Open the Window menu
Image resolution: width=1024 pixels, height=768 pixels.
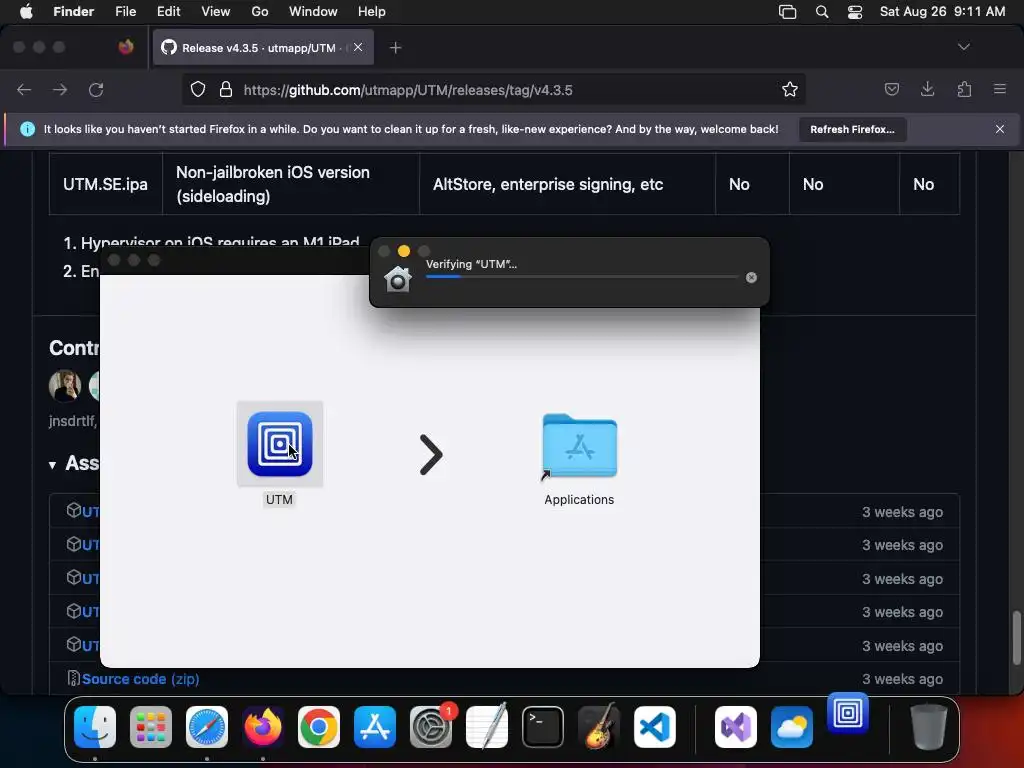313,12
